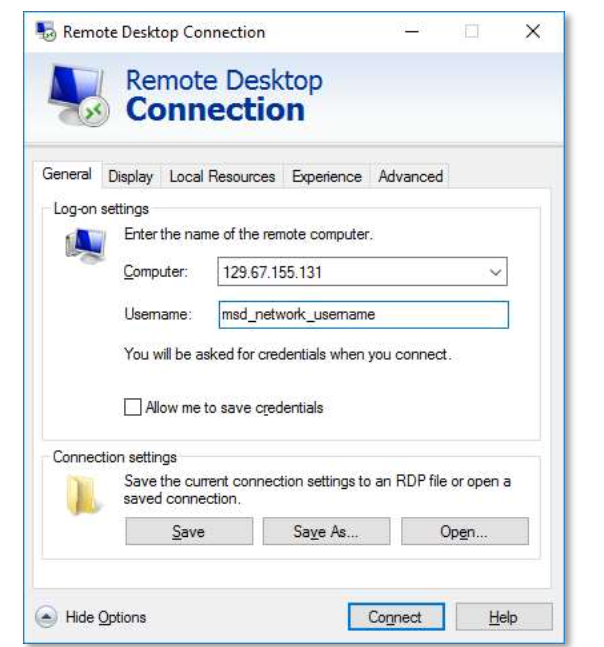Click the Help button
604x647 pixels.
[x=504, y=617]
